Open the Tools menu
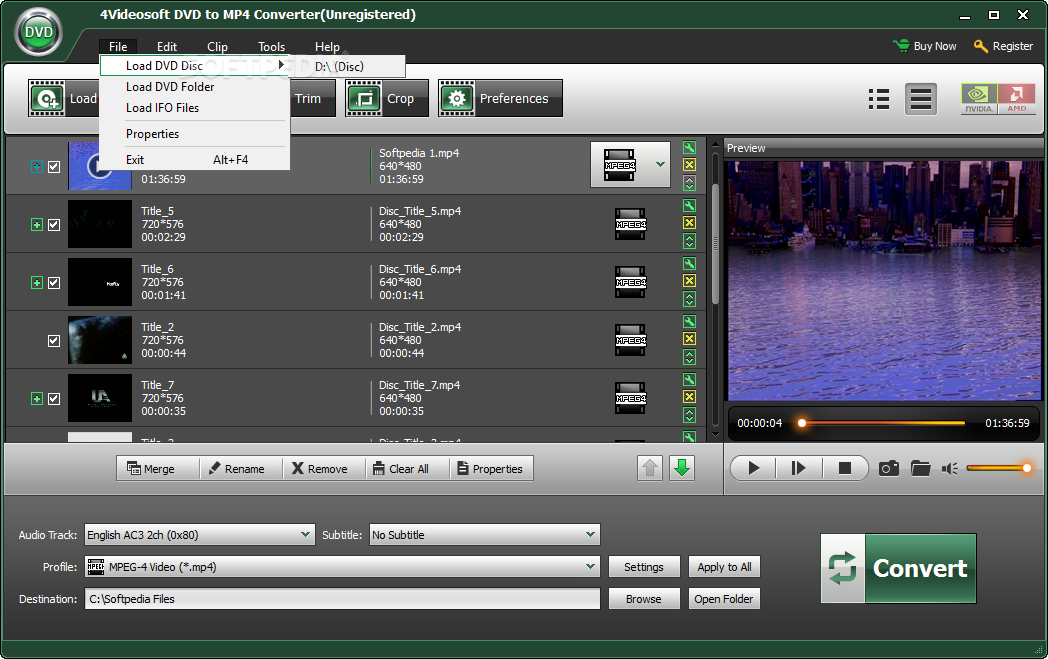The height and width of the screenshot is (659, 1048). coord(271,47)
